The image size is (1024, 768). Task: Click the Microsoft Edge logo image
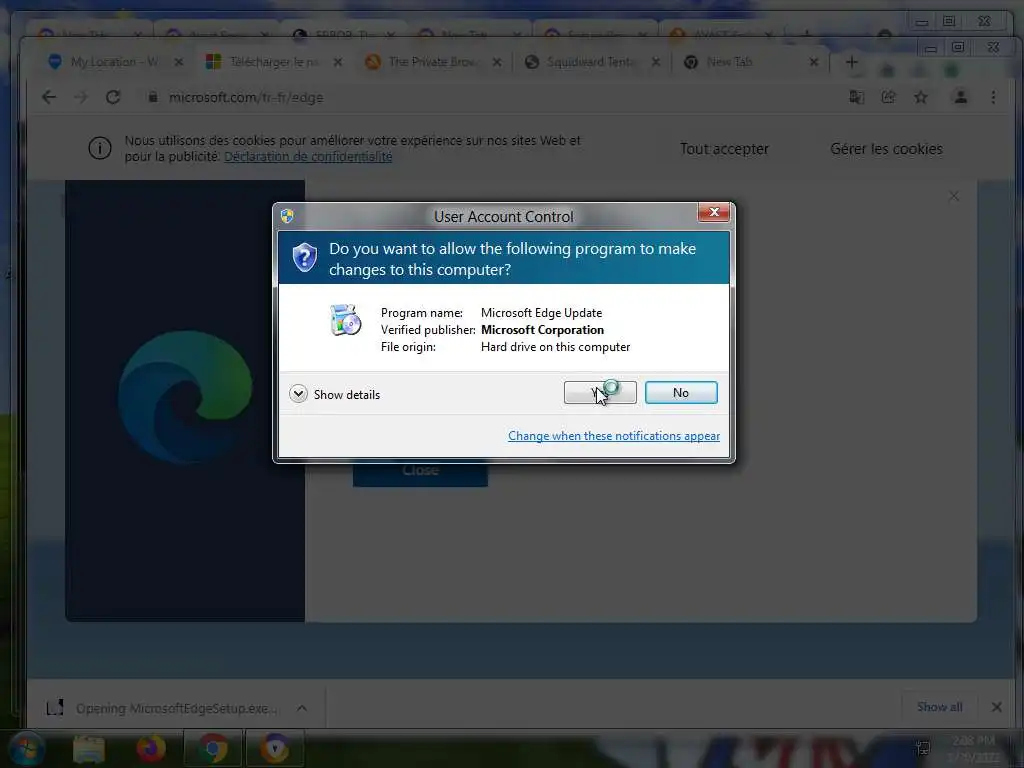[185, 397]
